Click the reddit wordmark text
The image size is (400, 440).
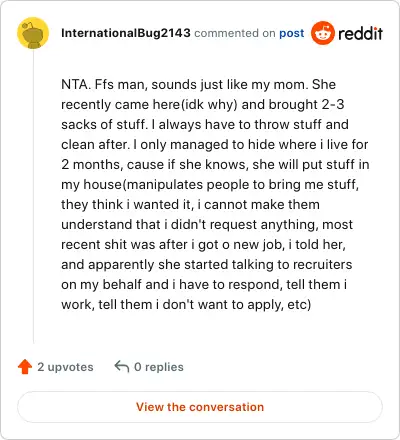click(361, 33)
